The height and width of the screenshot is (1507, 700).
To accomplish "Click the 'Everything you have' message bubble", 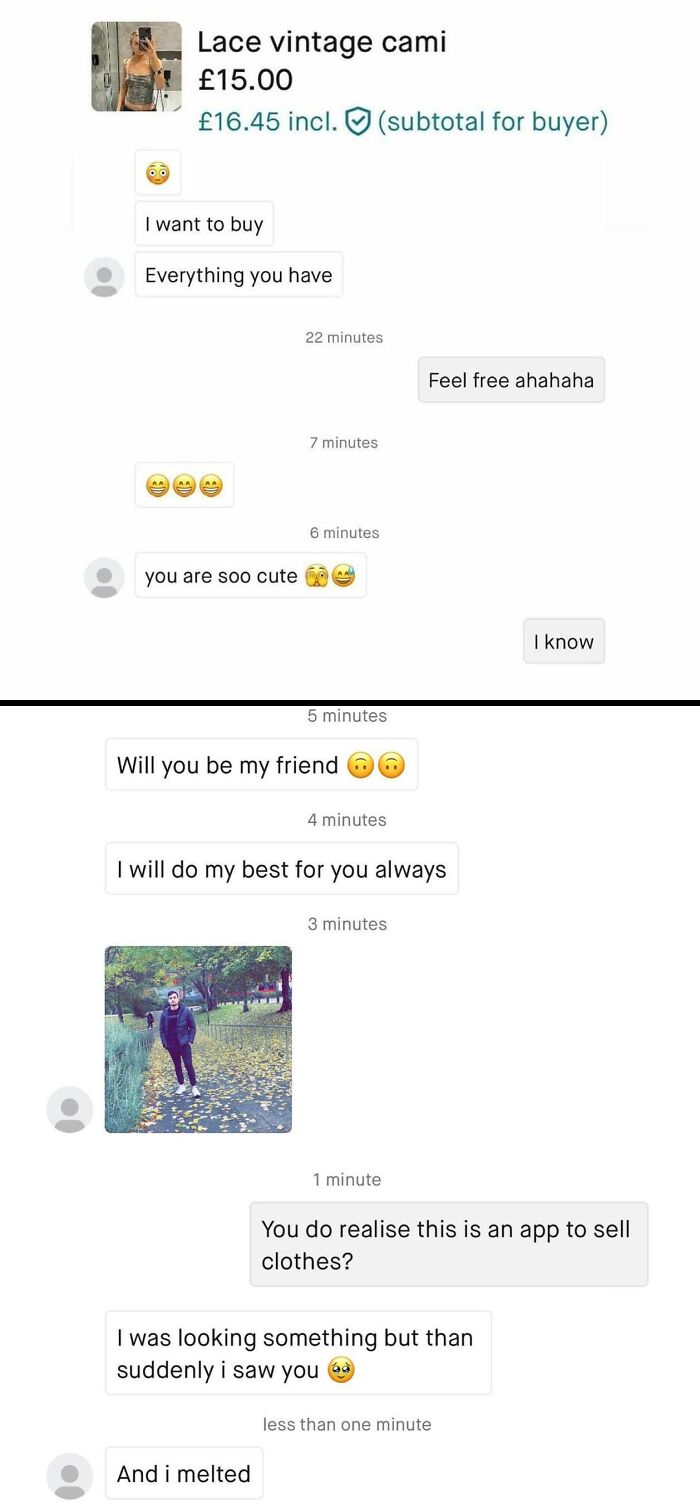I will coord(239,275).
